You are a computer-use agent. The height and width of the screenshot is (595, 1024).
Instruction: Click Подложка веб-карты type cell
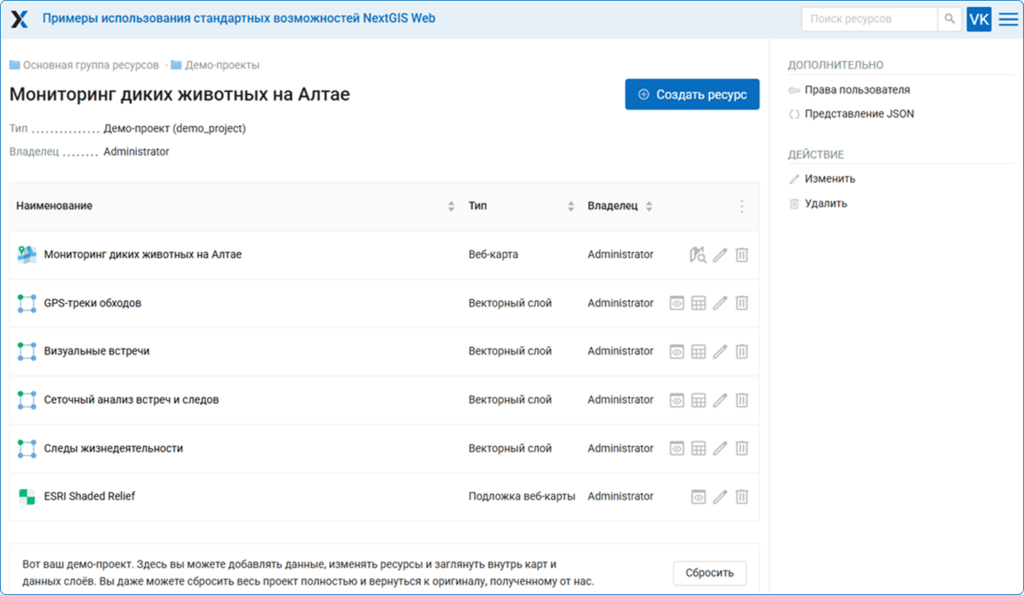[522, 496]
